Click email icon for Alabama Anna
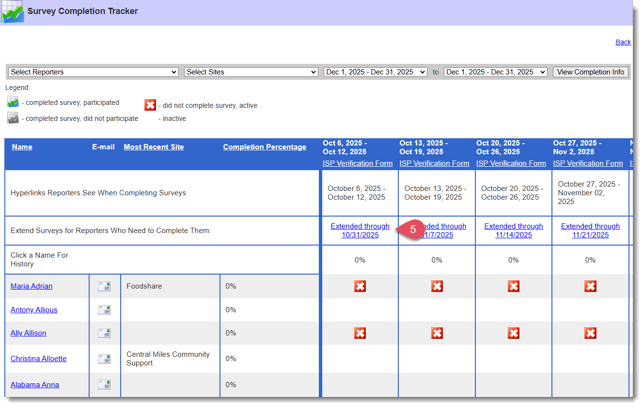This screenshot has width=644, height=408. tap(104, 384)
